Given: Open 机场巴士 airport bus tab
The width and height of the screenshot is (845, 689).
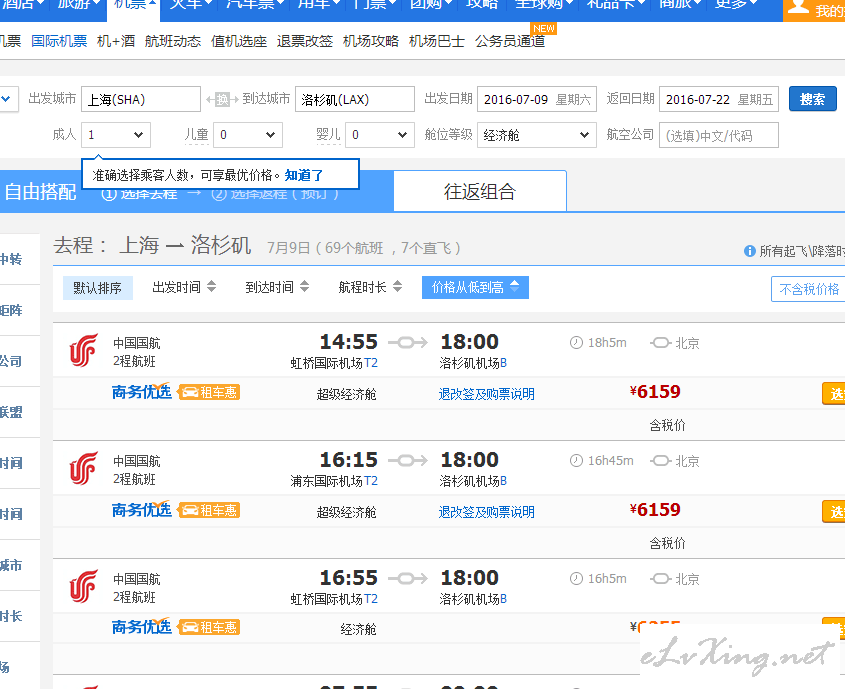Looking at the screenshot, I should coord(437,41).
